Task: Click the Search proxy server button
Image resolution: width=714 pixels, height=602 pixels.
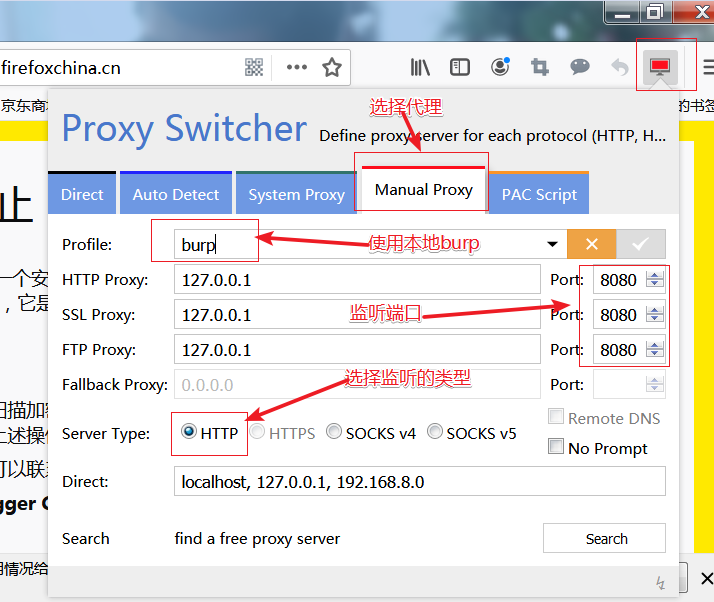Action: 604,538
